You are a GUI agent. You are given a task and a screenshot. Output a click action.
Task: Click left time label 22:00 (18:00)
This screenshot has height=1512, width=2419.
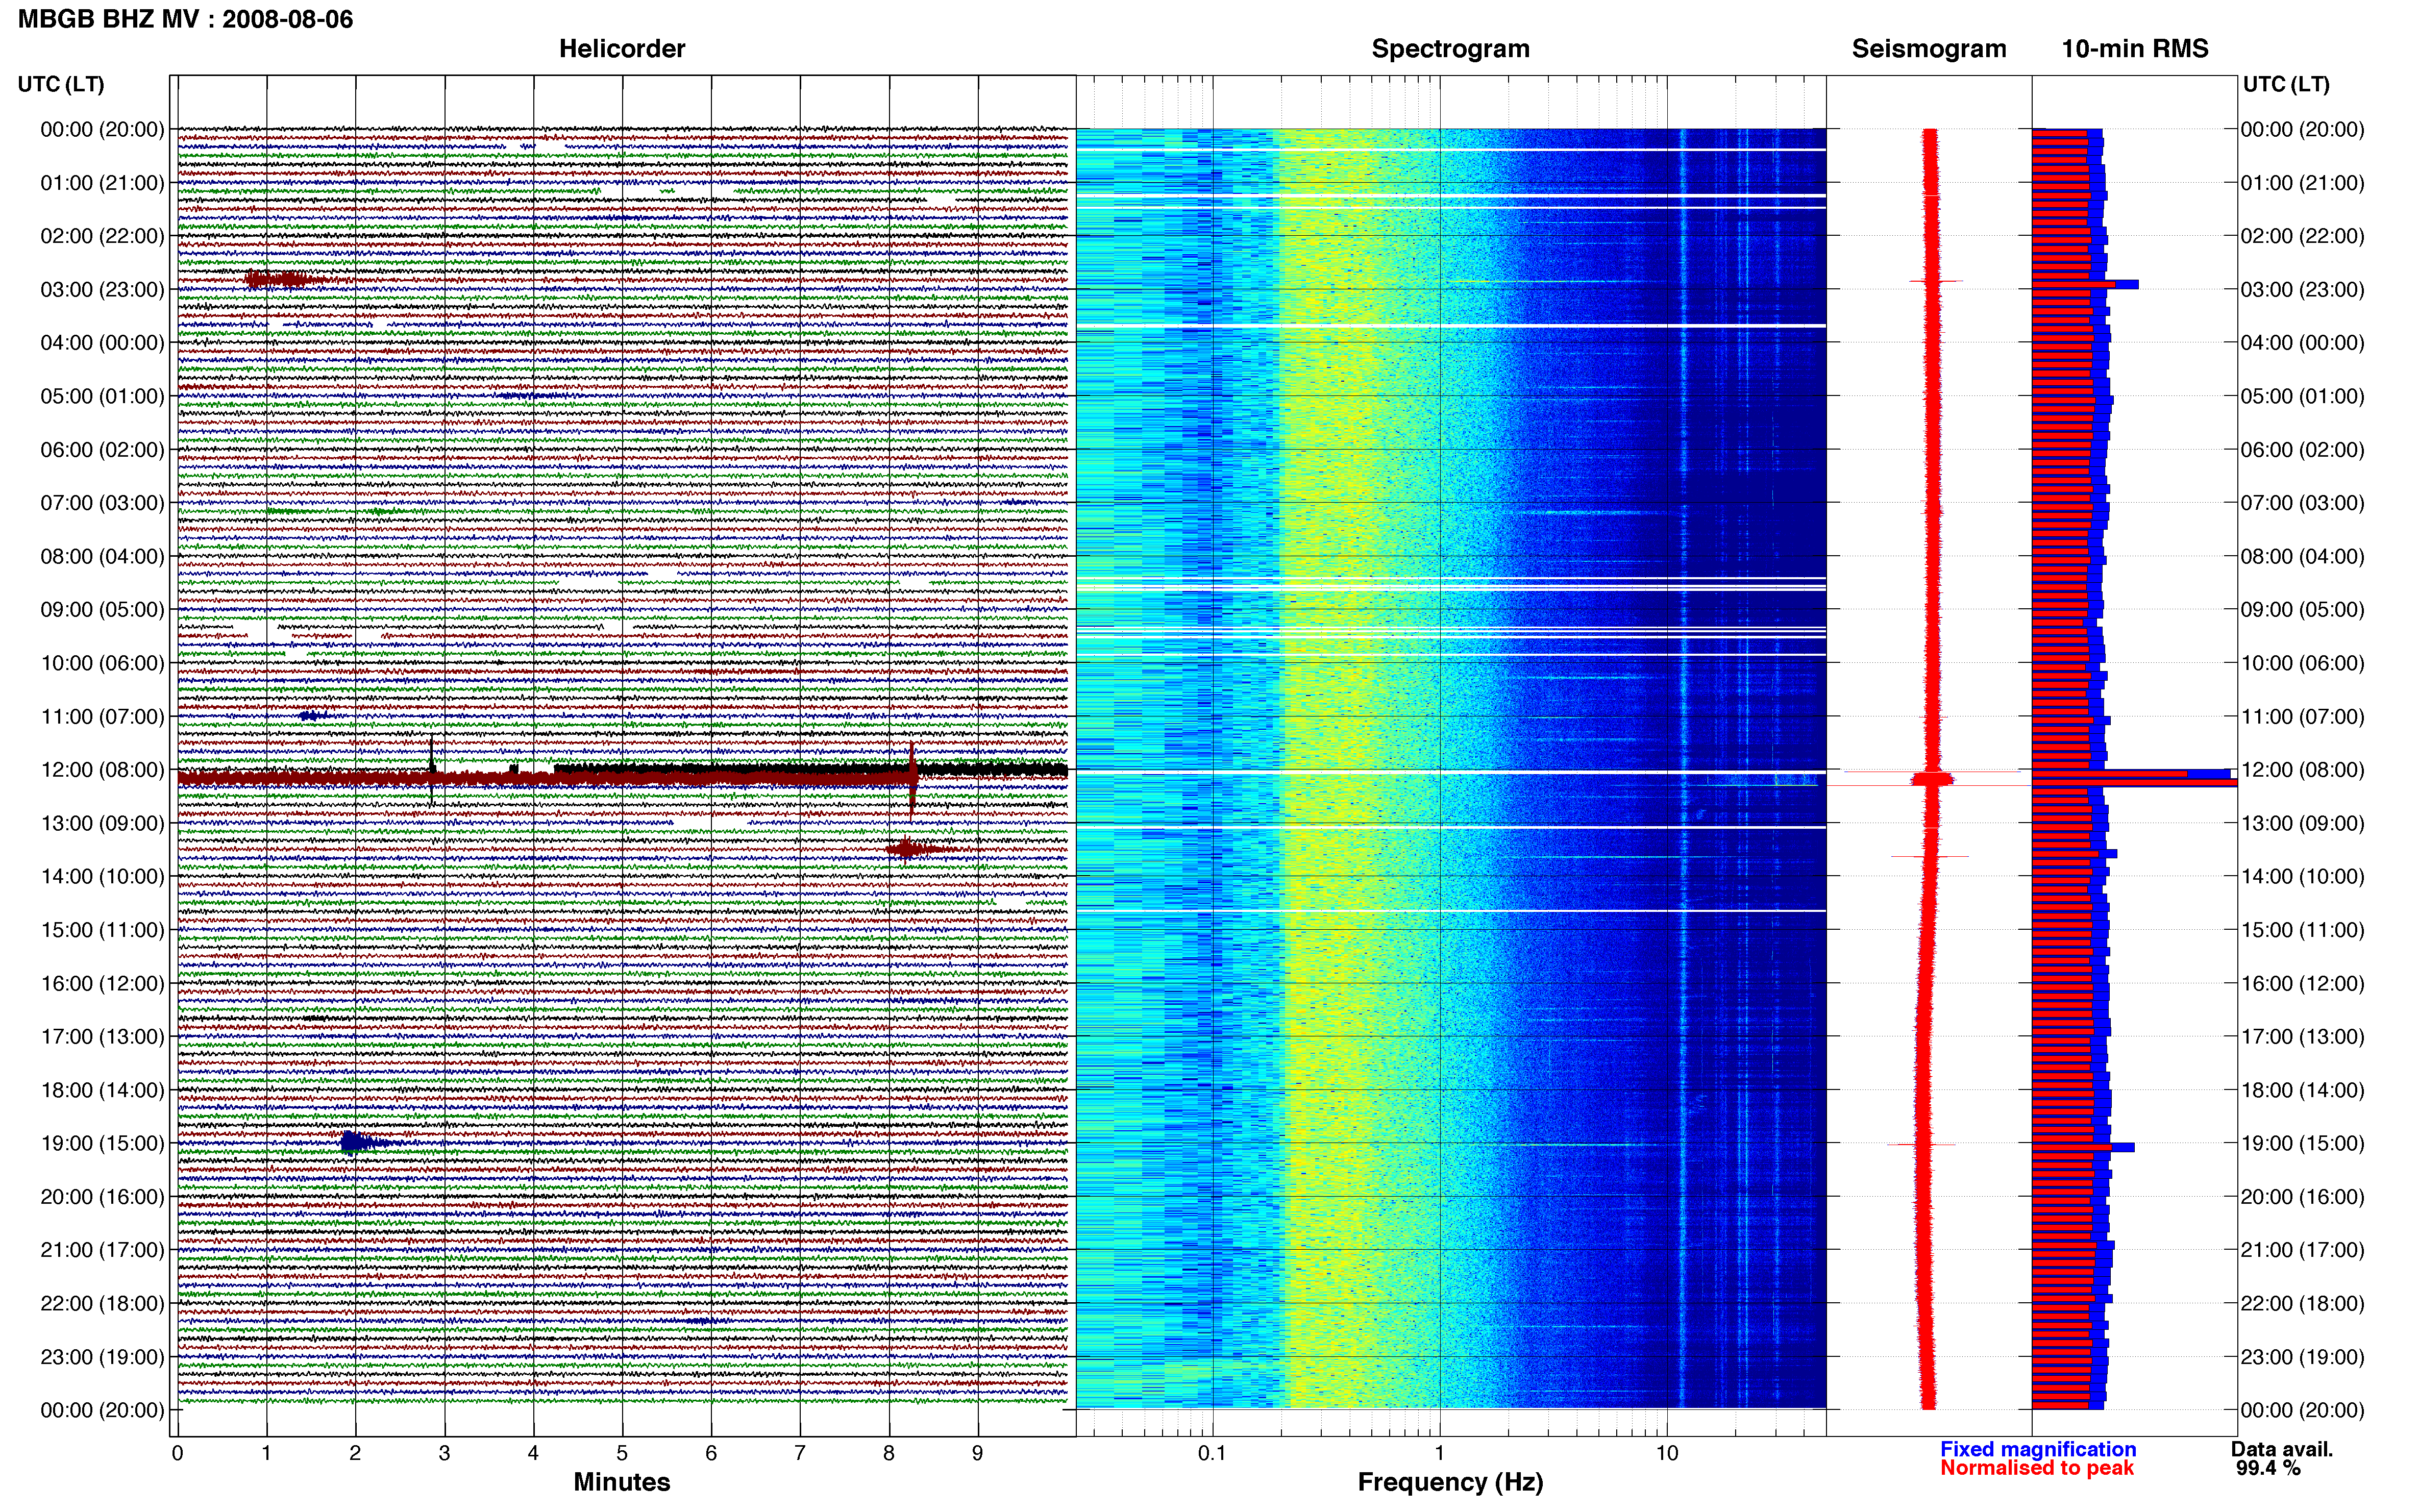tap(102, 1303)
